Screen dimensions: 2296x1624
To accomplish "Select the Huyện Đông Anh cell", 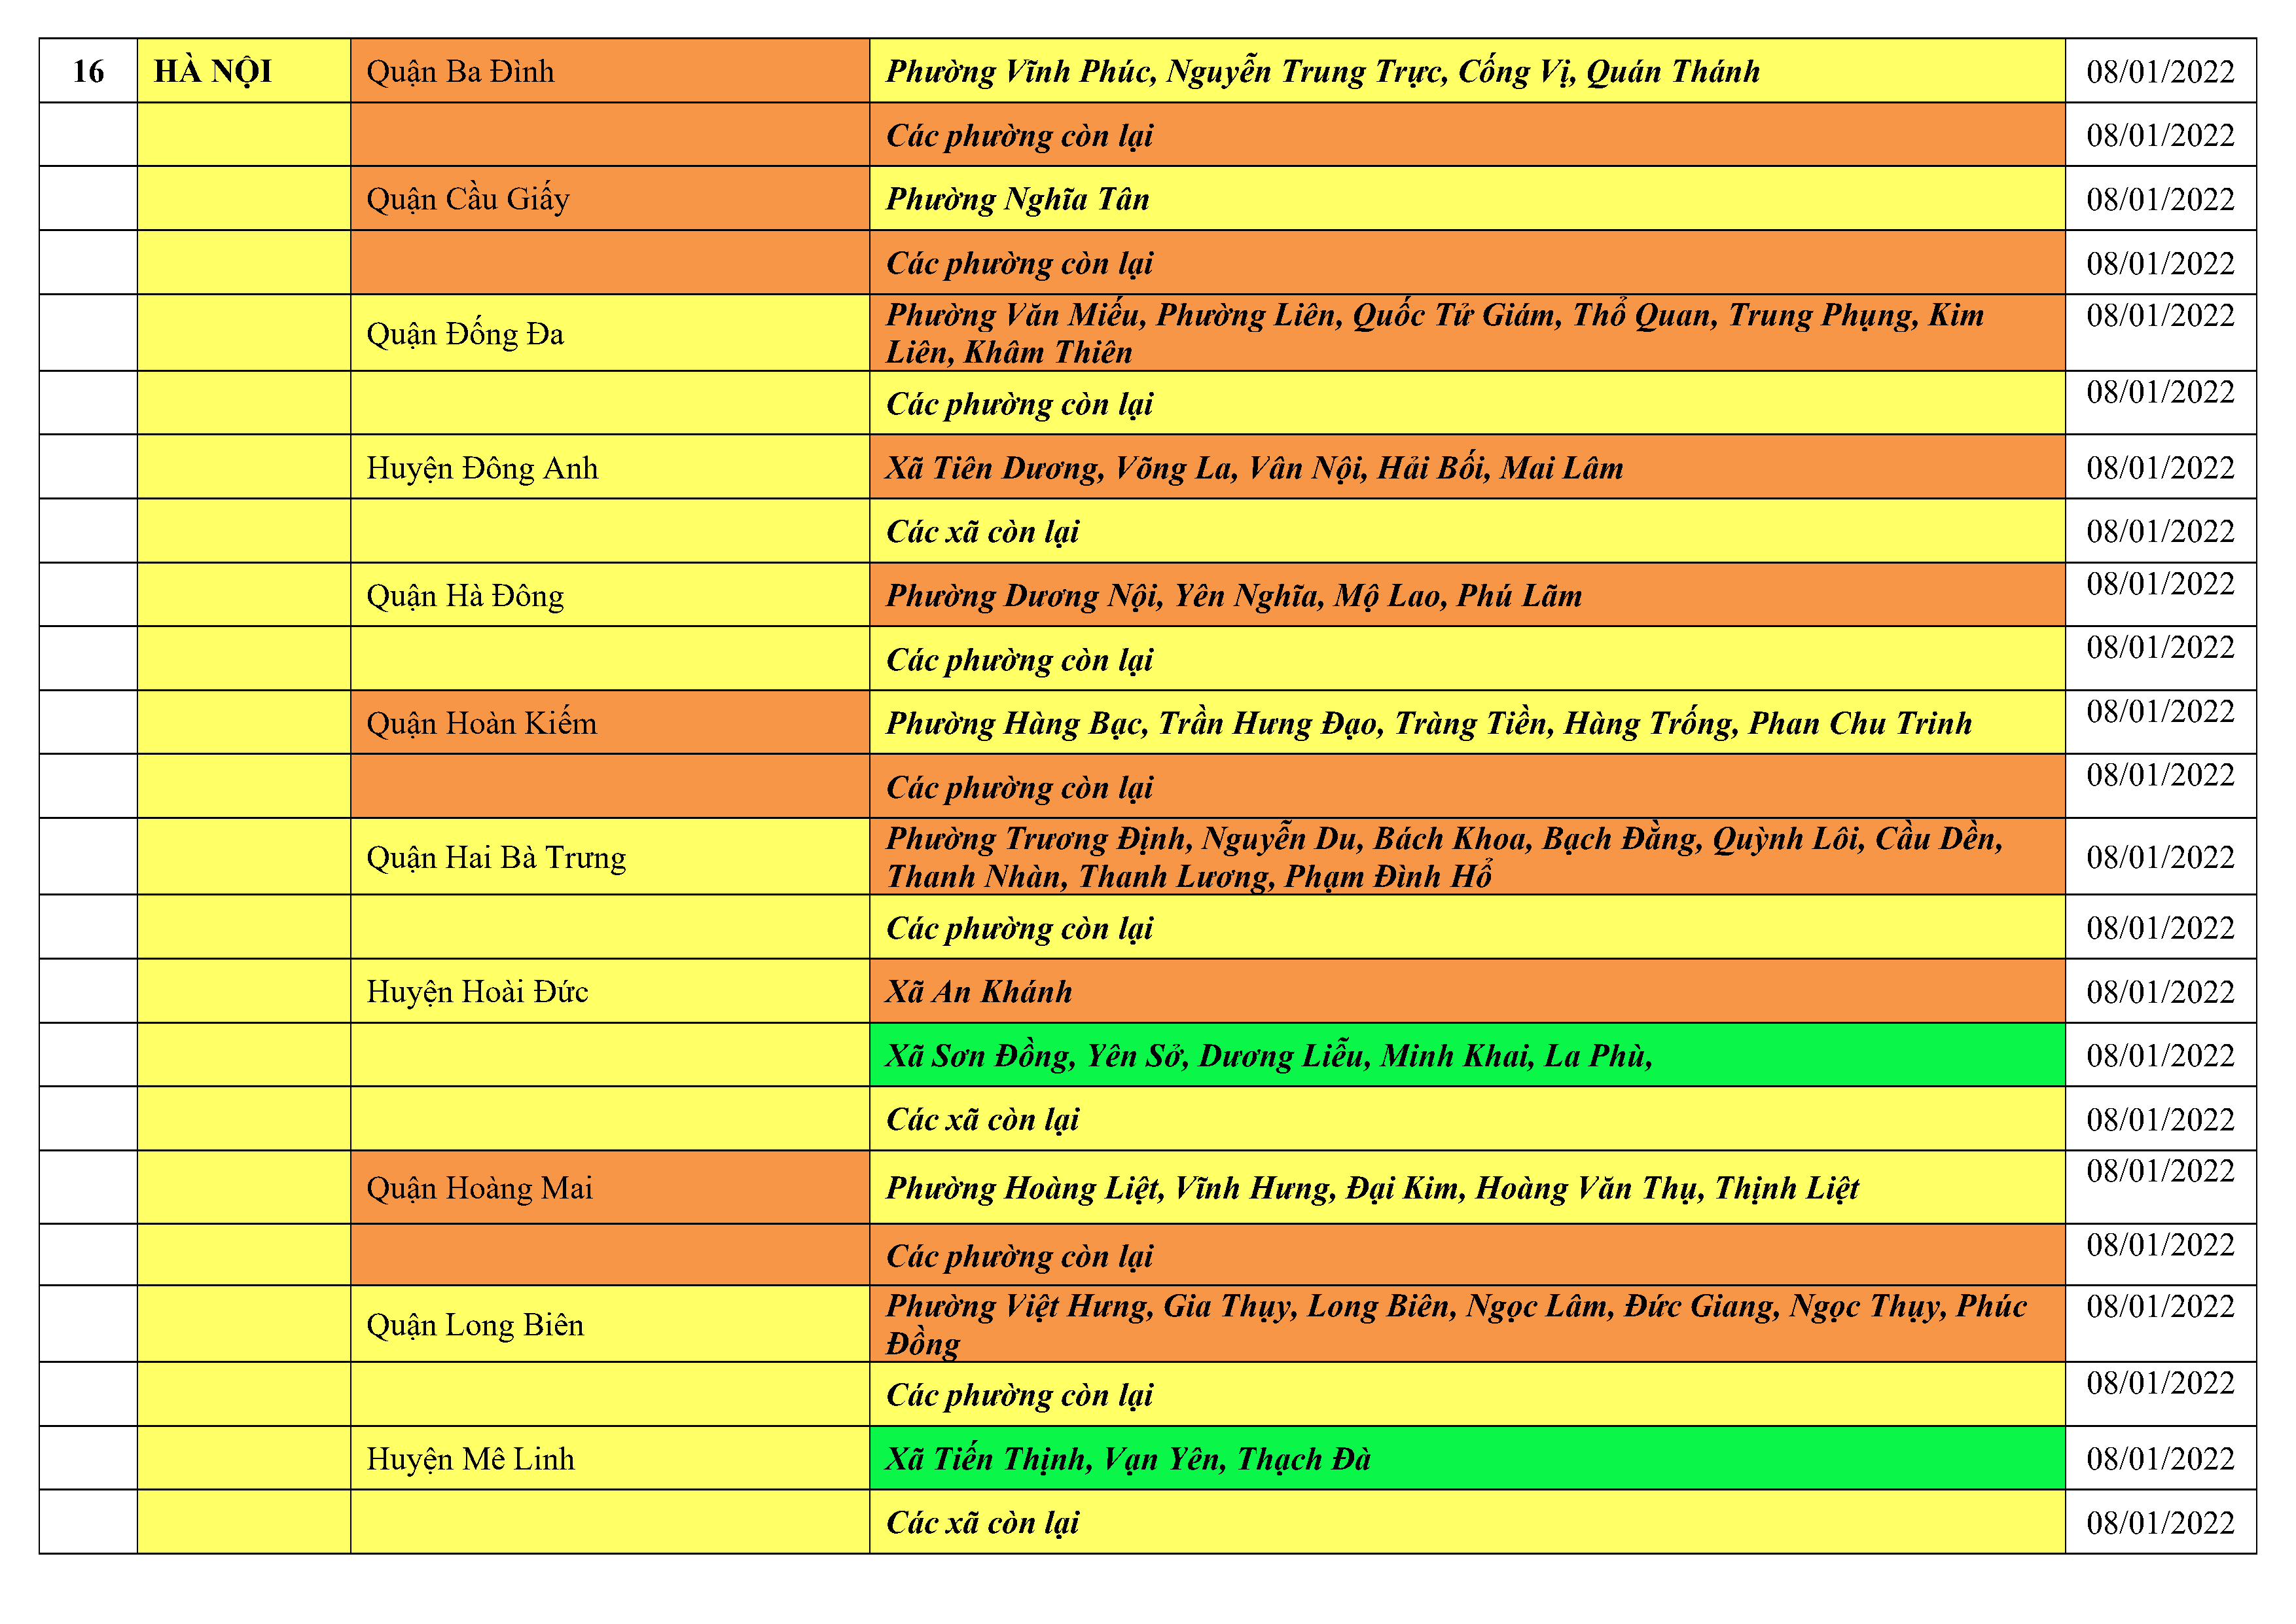I will (x=482, y=468).
